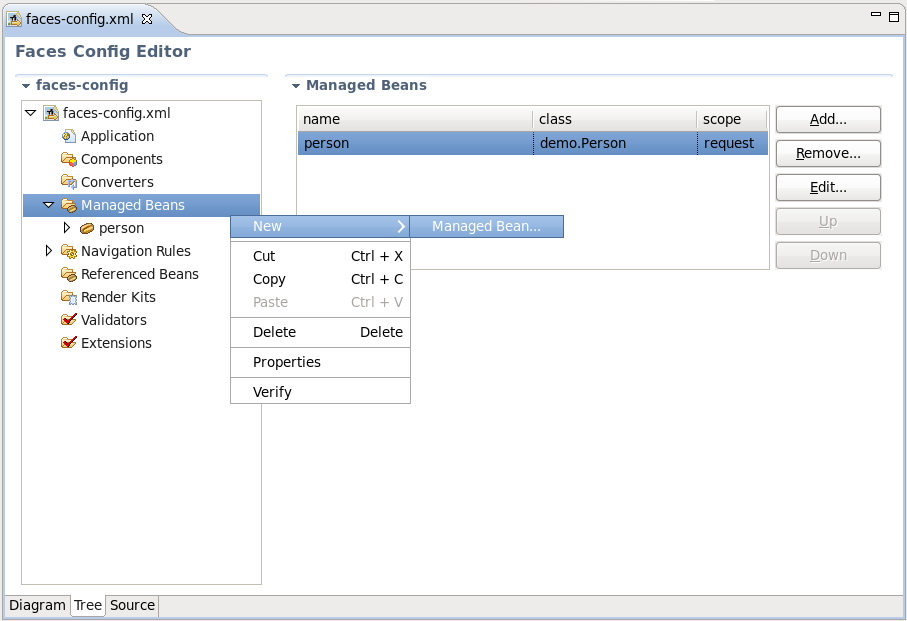Click the Application node icon in tree
Screen dimensions: 907x621
[69, 136]
